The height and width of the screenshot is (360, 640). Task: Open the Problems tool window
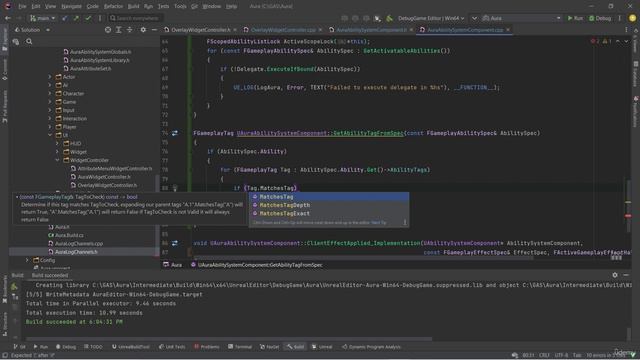coord(207,347)
